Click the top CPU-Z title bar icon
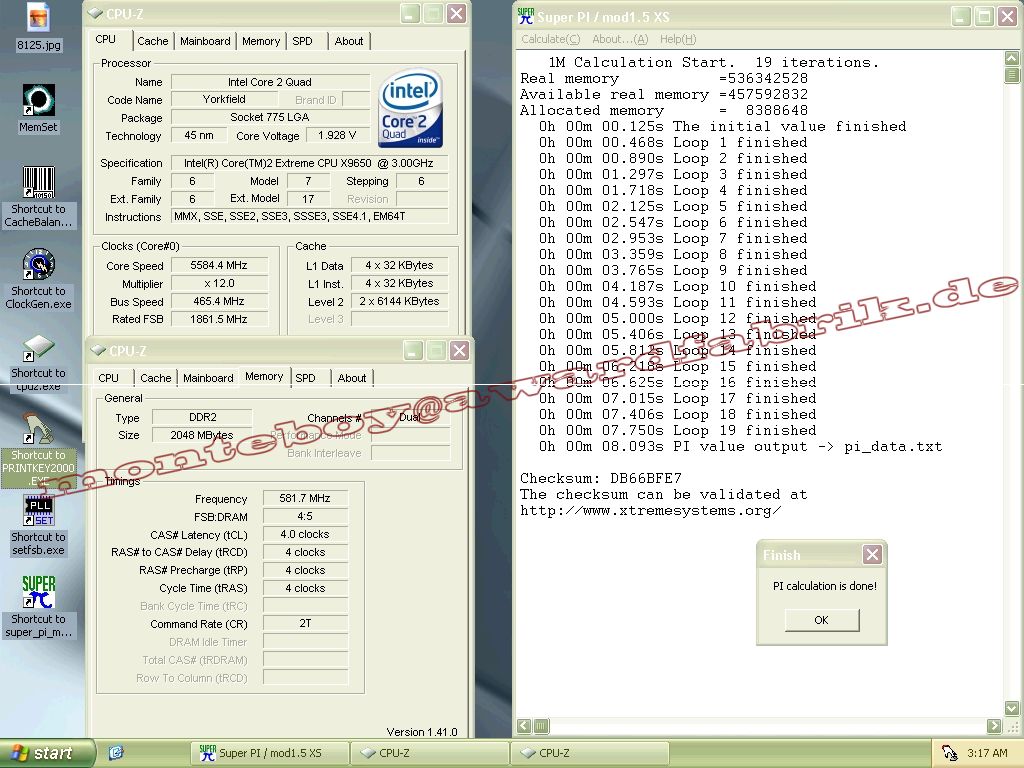Screen dimensions: 1024x768 pos(96,14)
